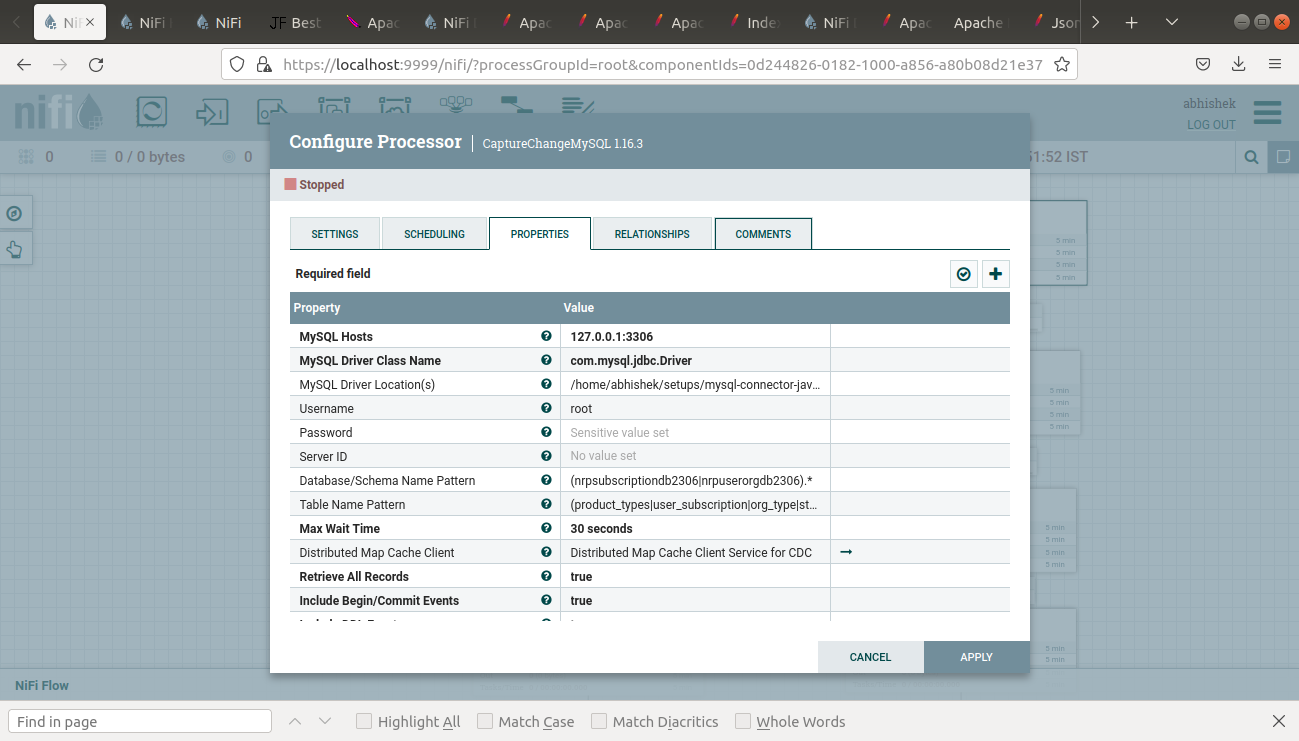Viewport: 1299px width, 741px height.
Task: Switch to the RELATIONSHIPS tab
Action: point(651,233)
